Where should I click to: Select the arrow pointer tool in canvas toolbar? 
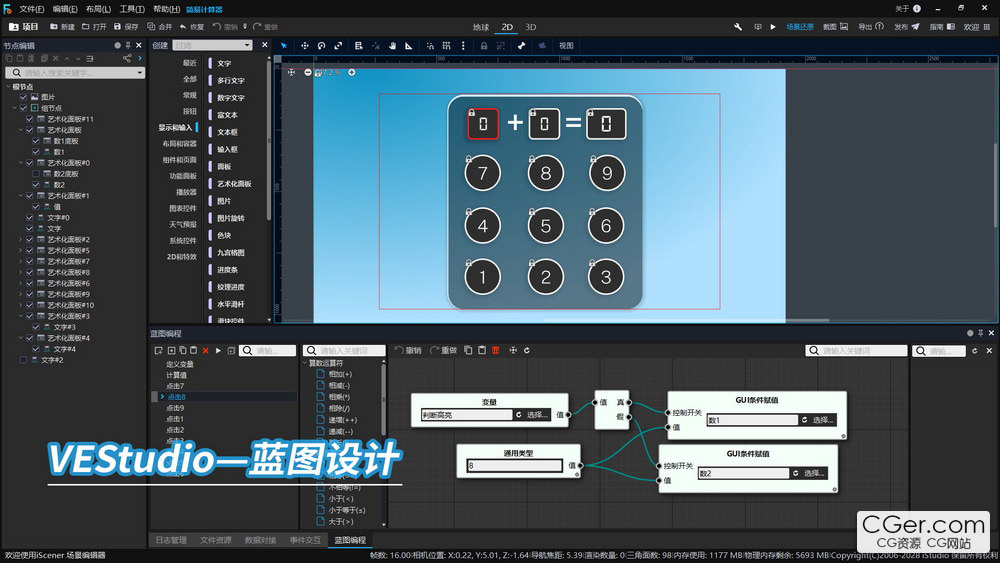point(284,46)
